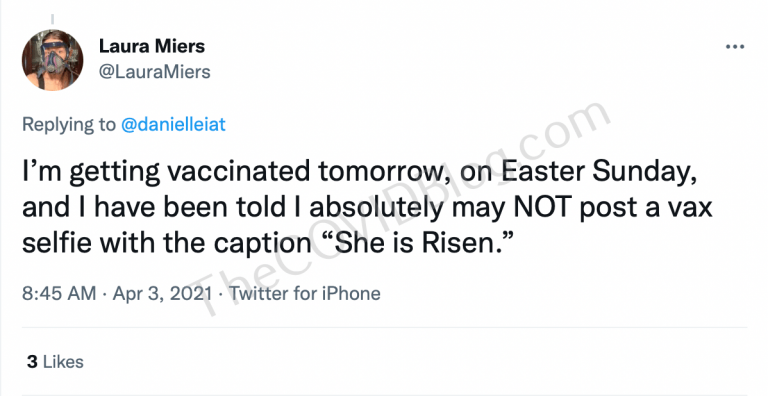Click Laura Miers' profile avatar photo

pos(52,60)
